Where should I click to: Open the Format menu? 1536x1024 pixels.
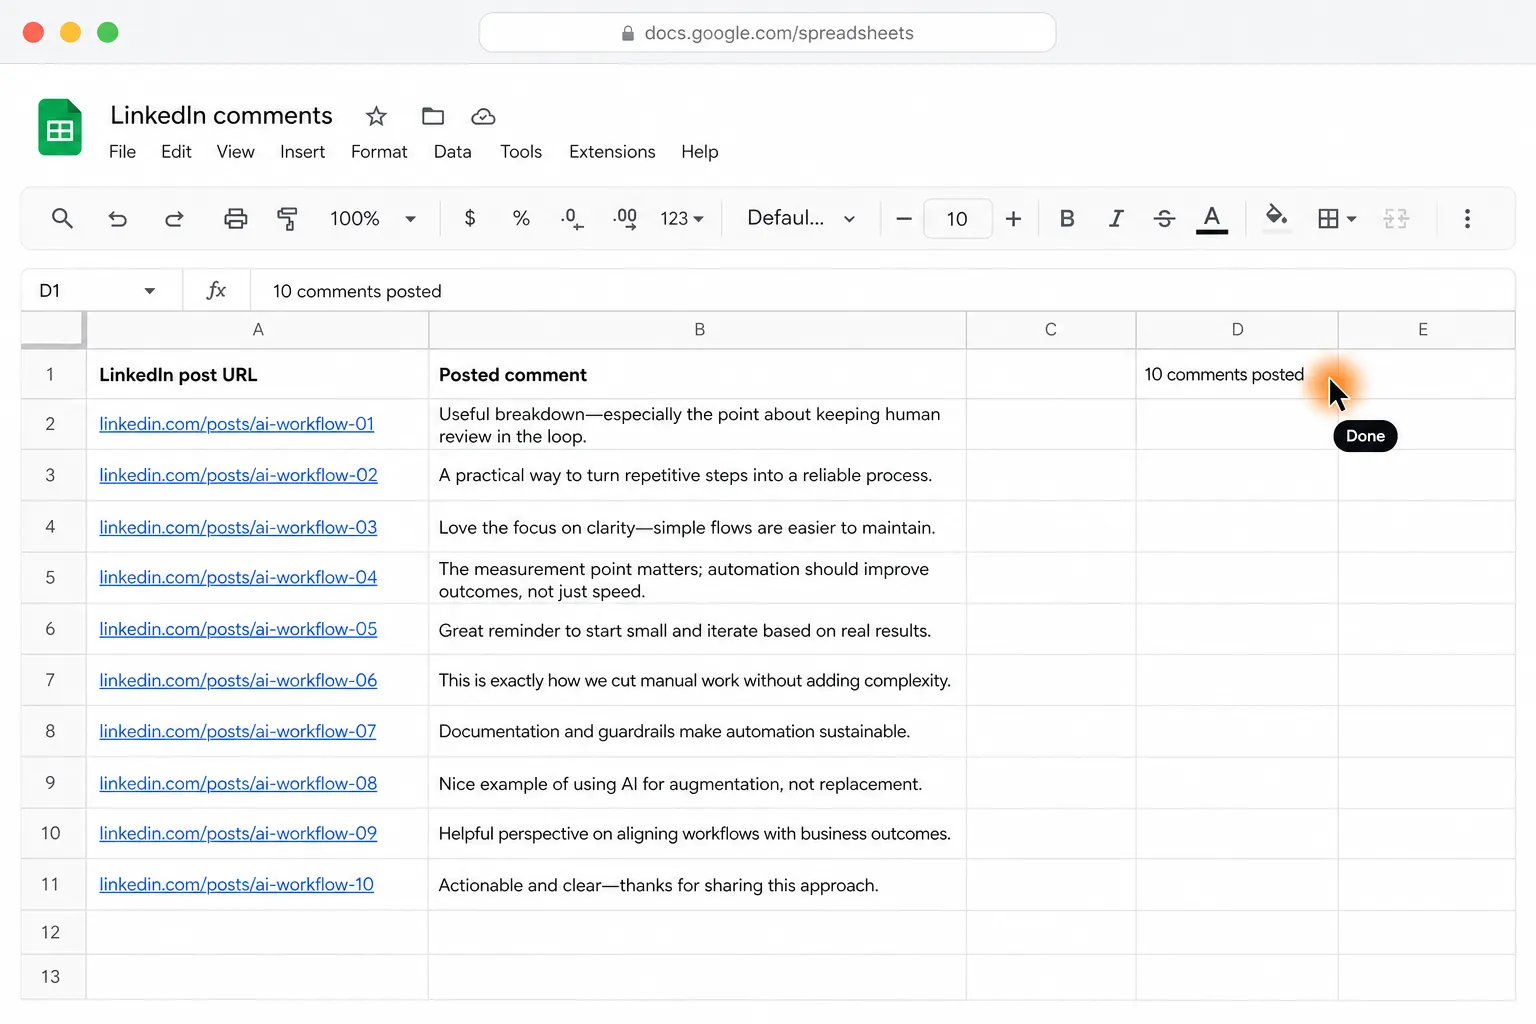click(x=379, y=152)
